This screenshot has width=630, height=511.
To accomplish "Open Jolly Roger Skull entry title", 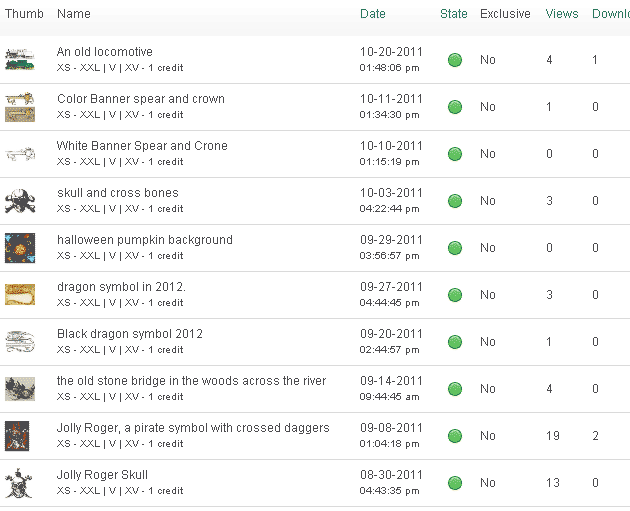I will coord(102,475).
